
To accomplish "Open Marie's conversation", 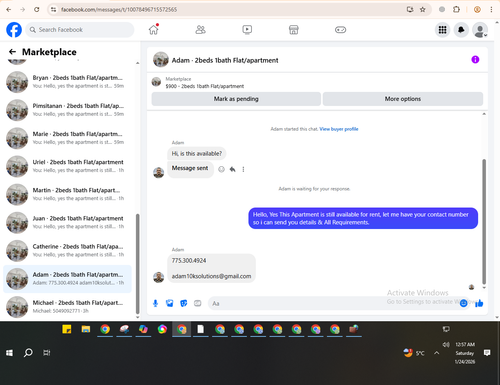I will tap(67, 138).
